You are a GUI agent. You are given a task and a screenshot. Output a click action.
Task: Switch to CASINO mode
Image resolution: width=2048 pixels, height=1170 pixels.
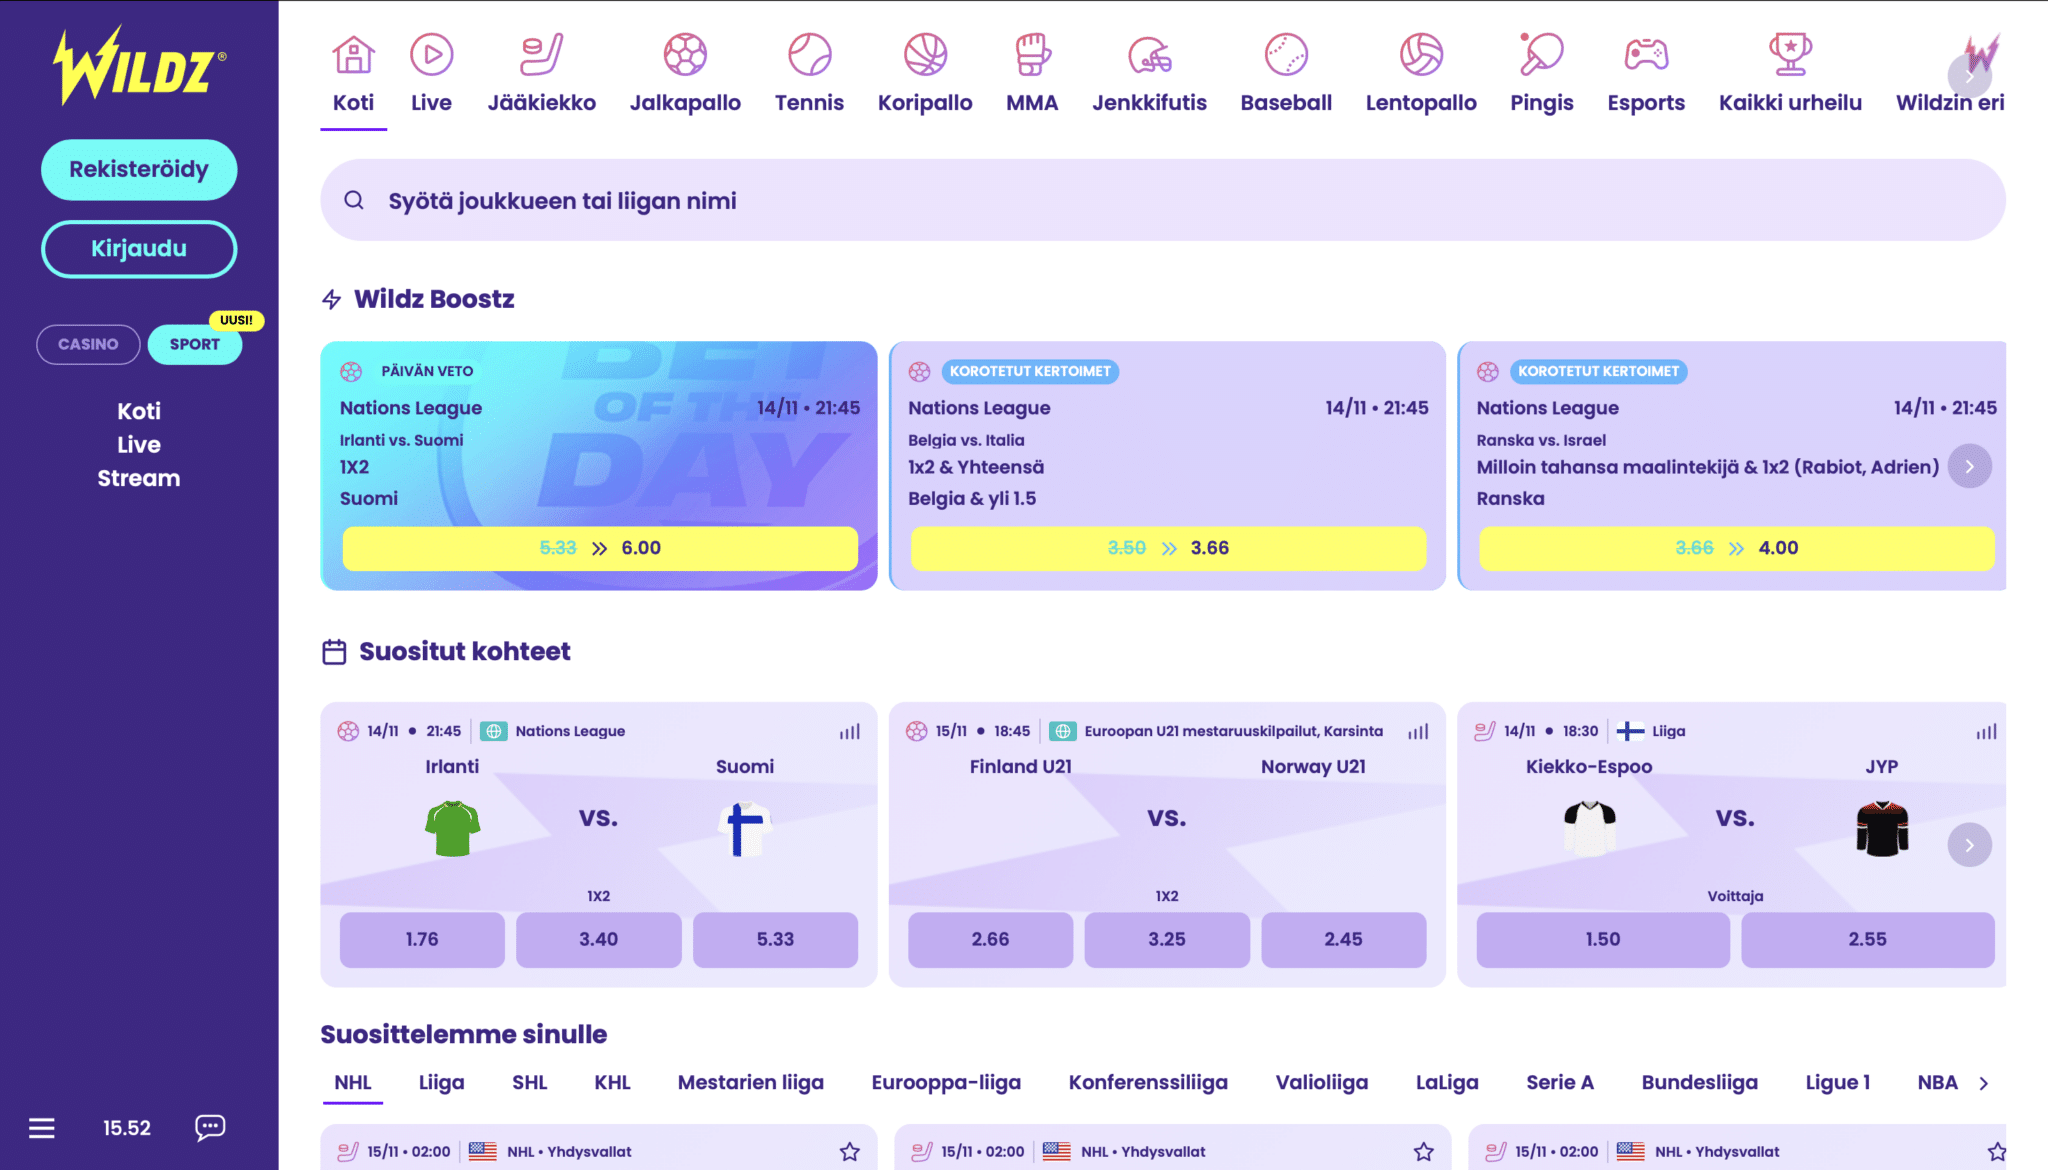coord(88,344)
